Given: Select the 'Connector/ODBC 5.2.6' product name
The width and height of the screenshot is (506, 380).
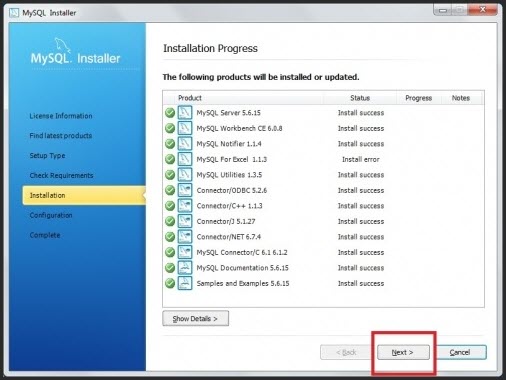Looking at the screenshot, I should point(232,190).
